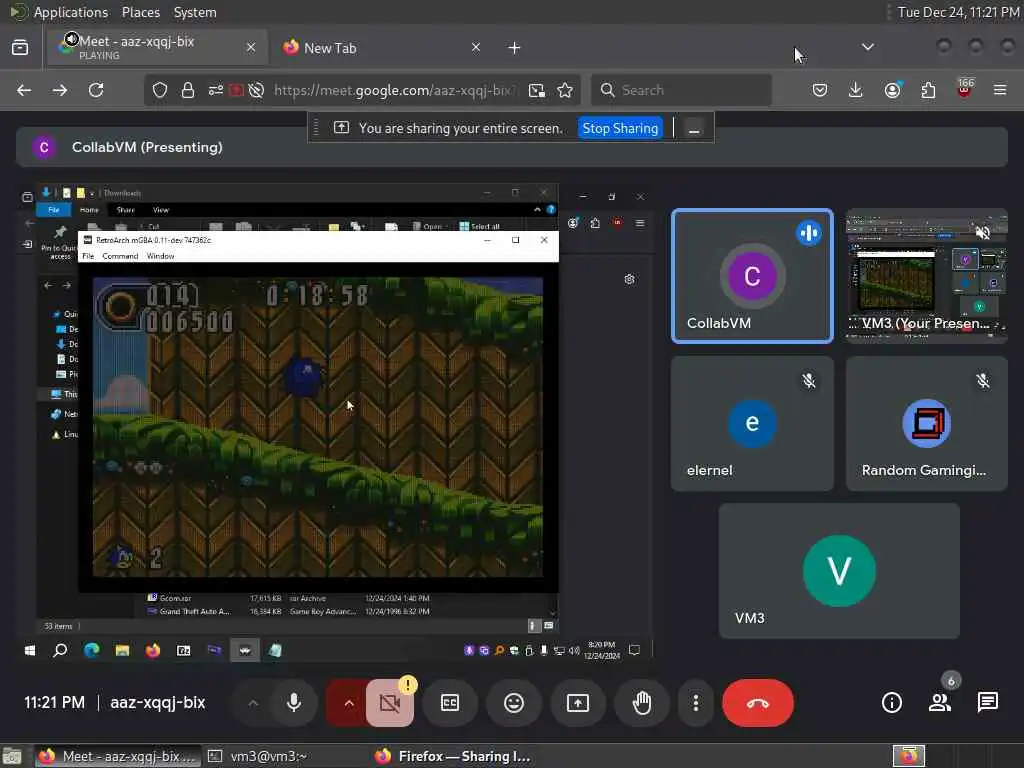Expand audio settings chevron beside microphone
Viewport: 1024px width, 768px height.
253,703
